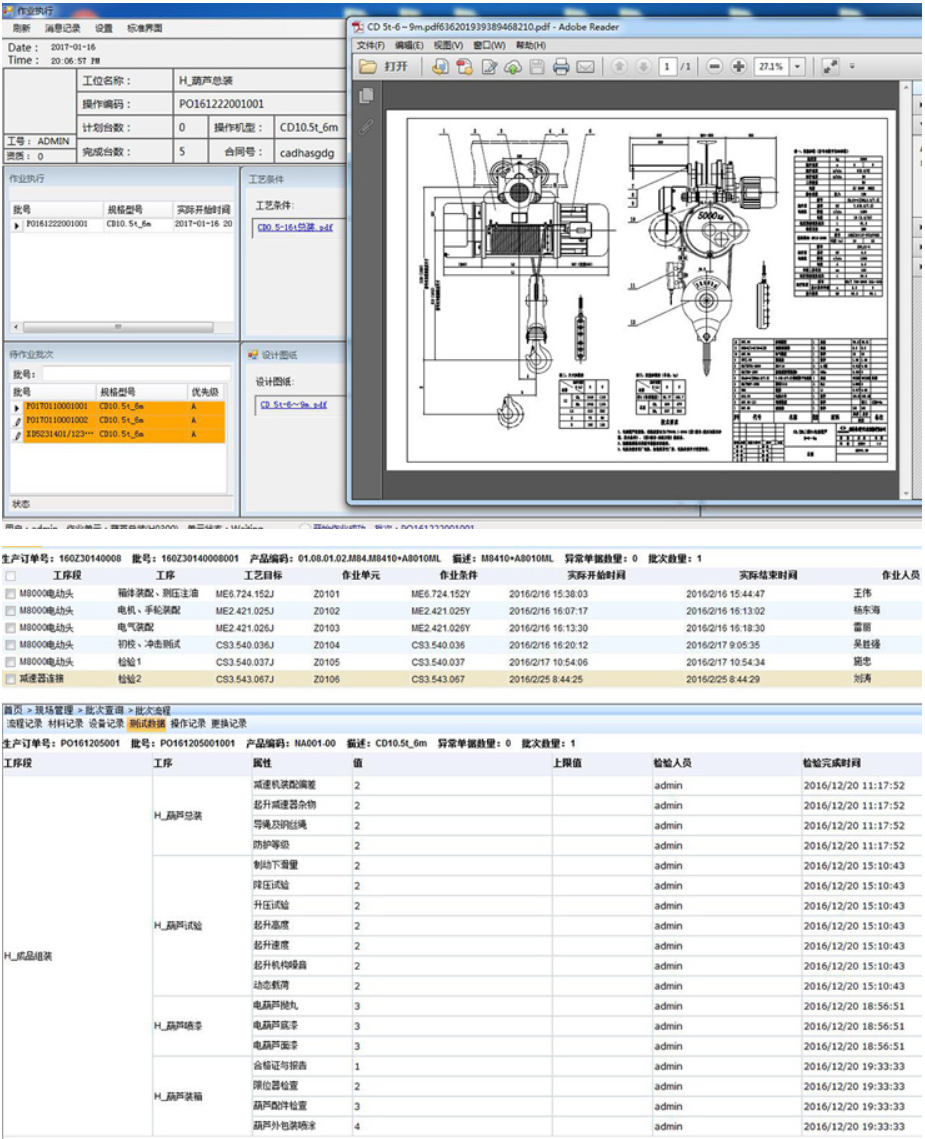Click the Print icon in Adobe Reader
This screenshot has height=1139, width=925.
tap(561, 67)
